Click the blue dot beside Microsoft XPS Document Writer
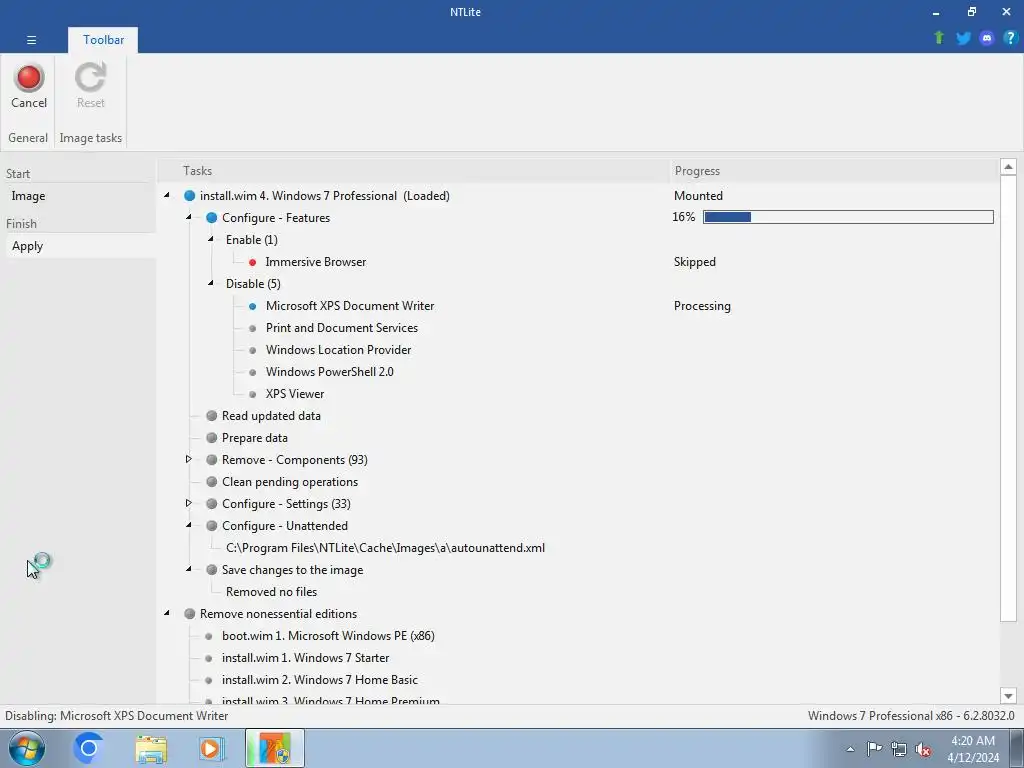The image size is (1024, 768). click(x=253, y=306)
